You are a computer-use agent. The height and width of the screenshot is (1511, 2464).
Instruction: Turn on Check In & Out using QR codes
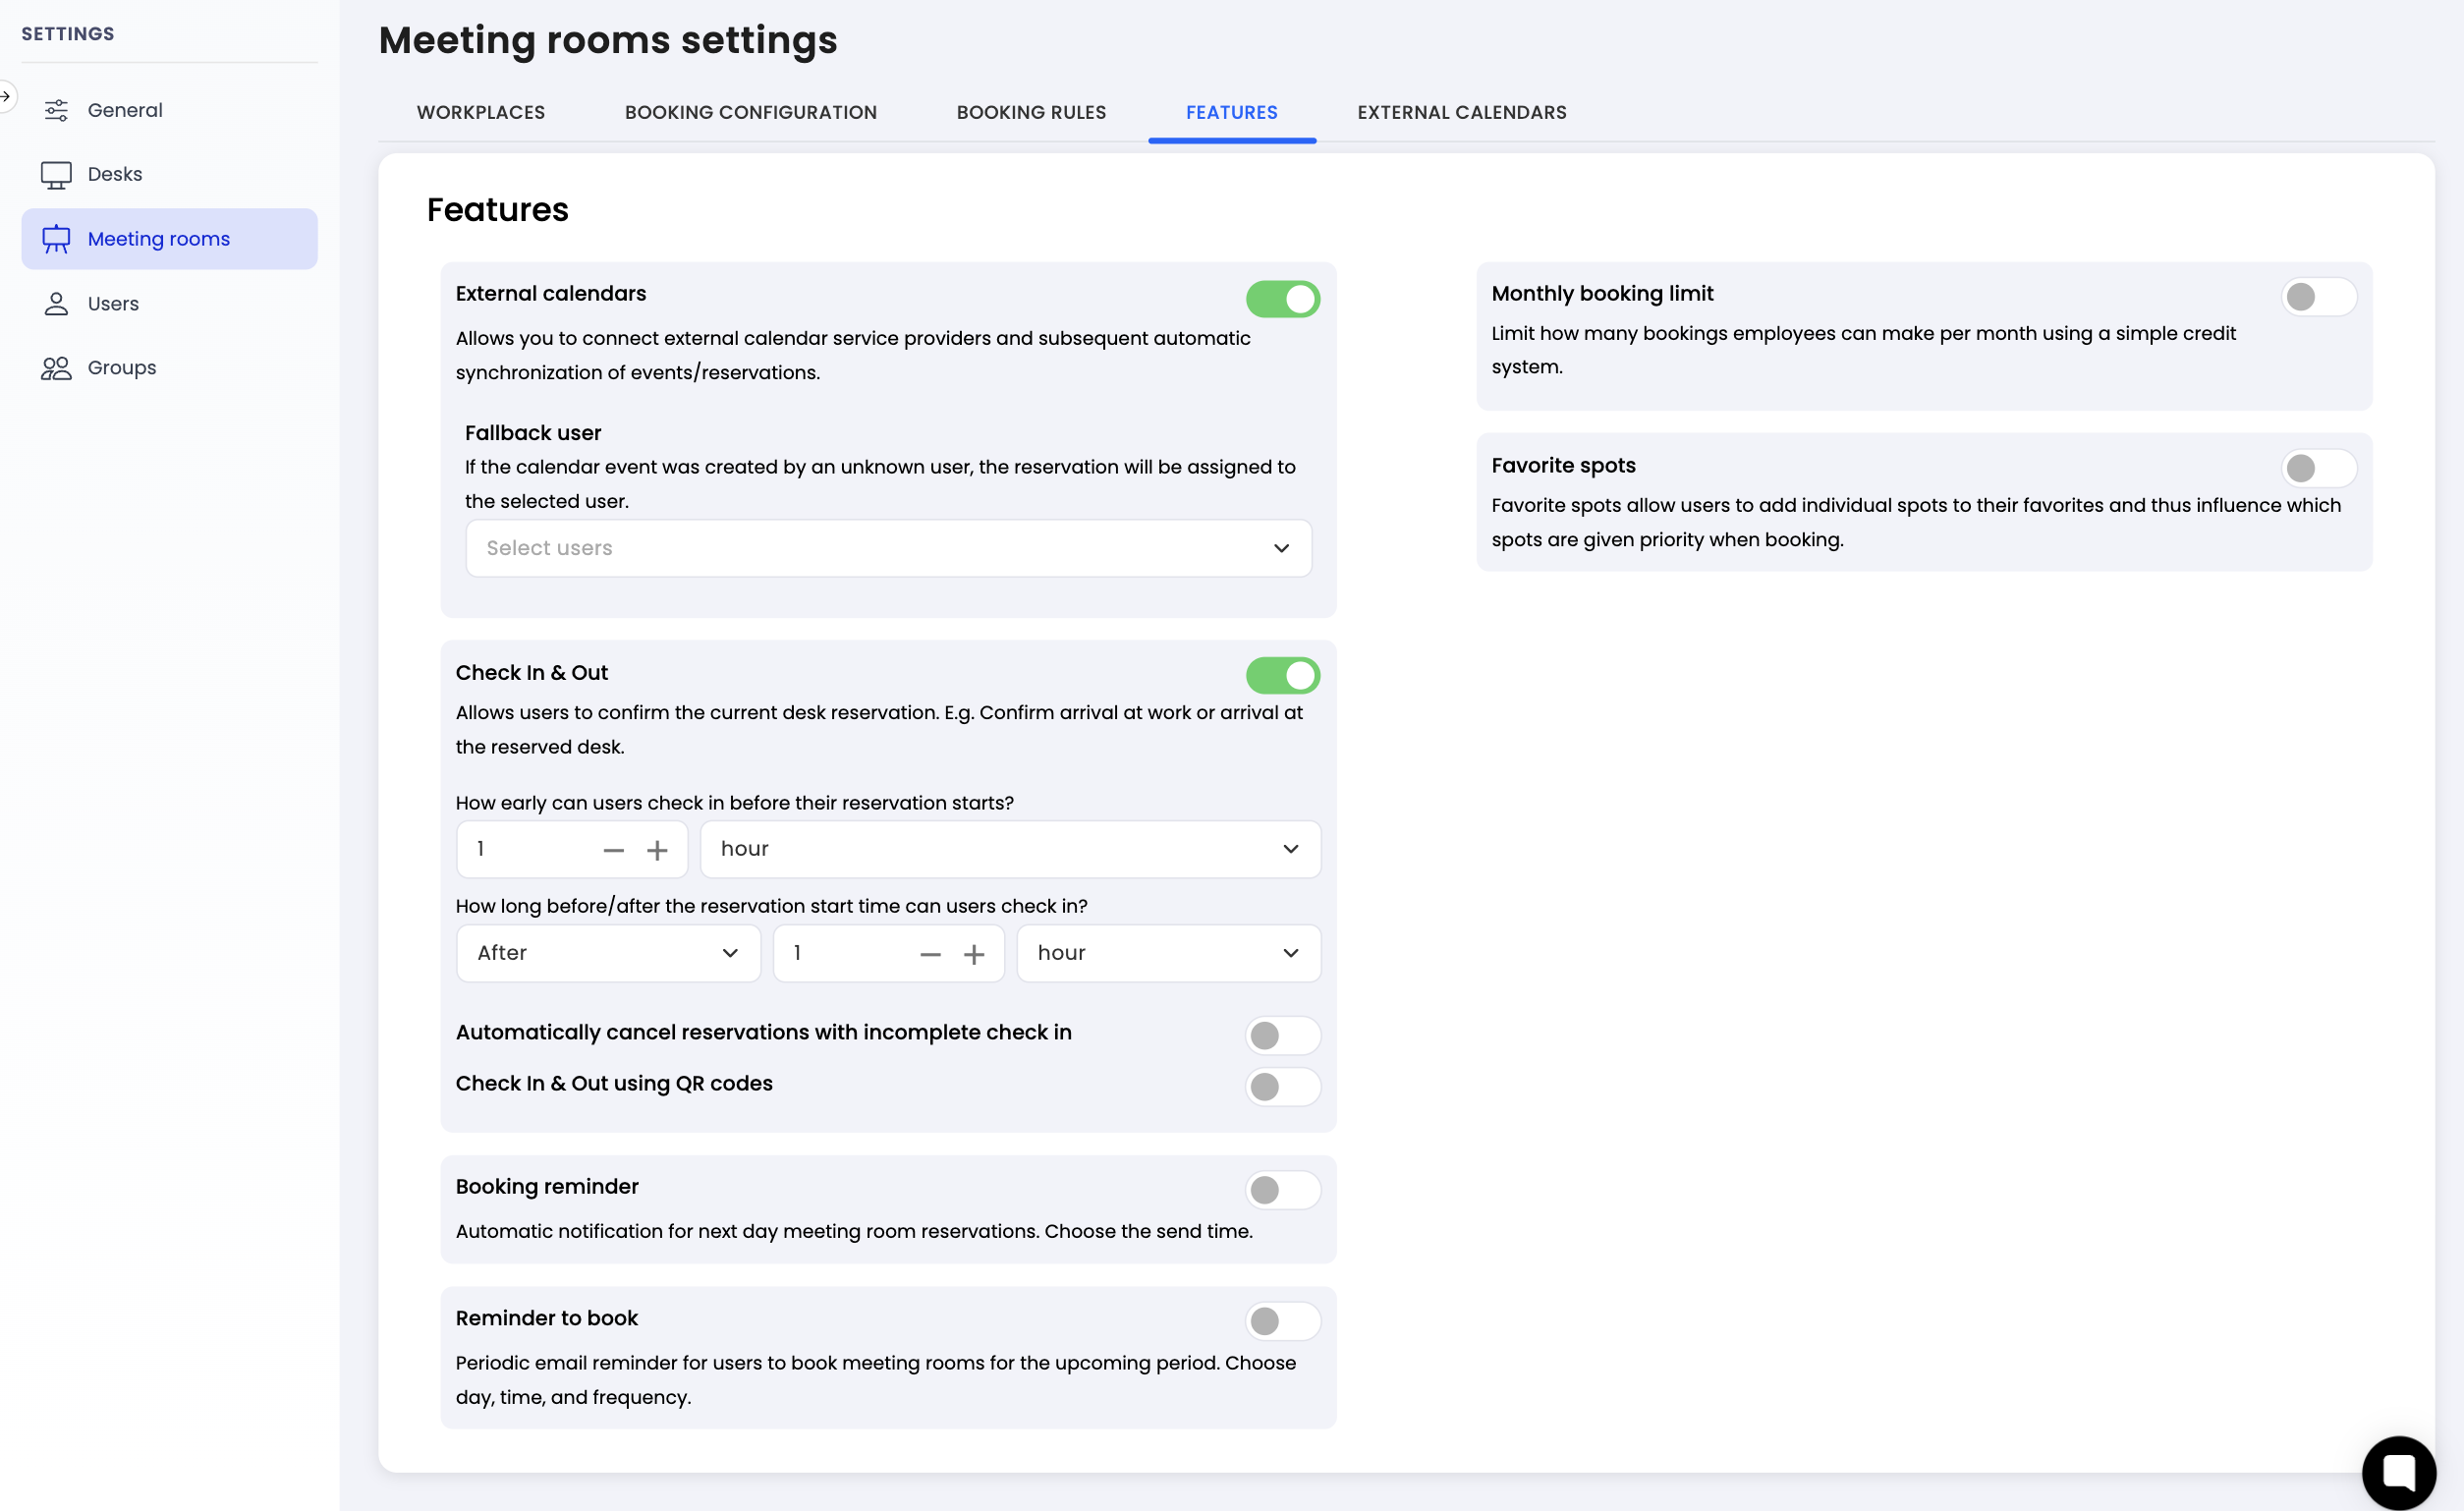point(1282,1087)
